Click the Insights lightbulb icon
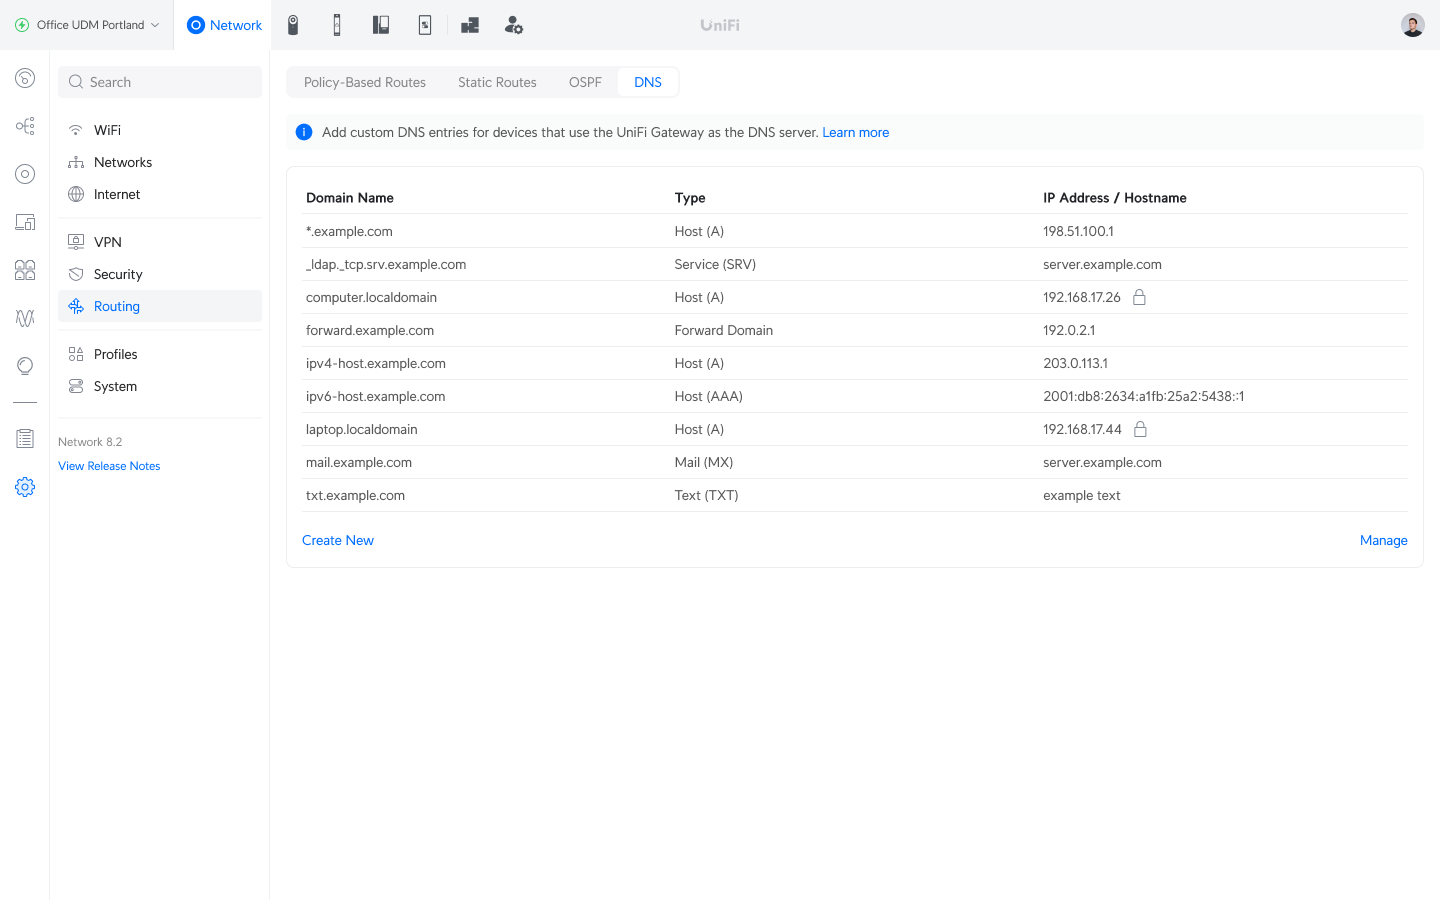 25,366
